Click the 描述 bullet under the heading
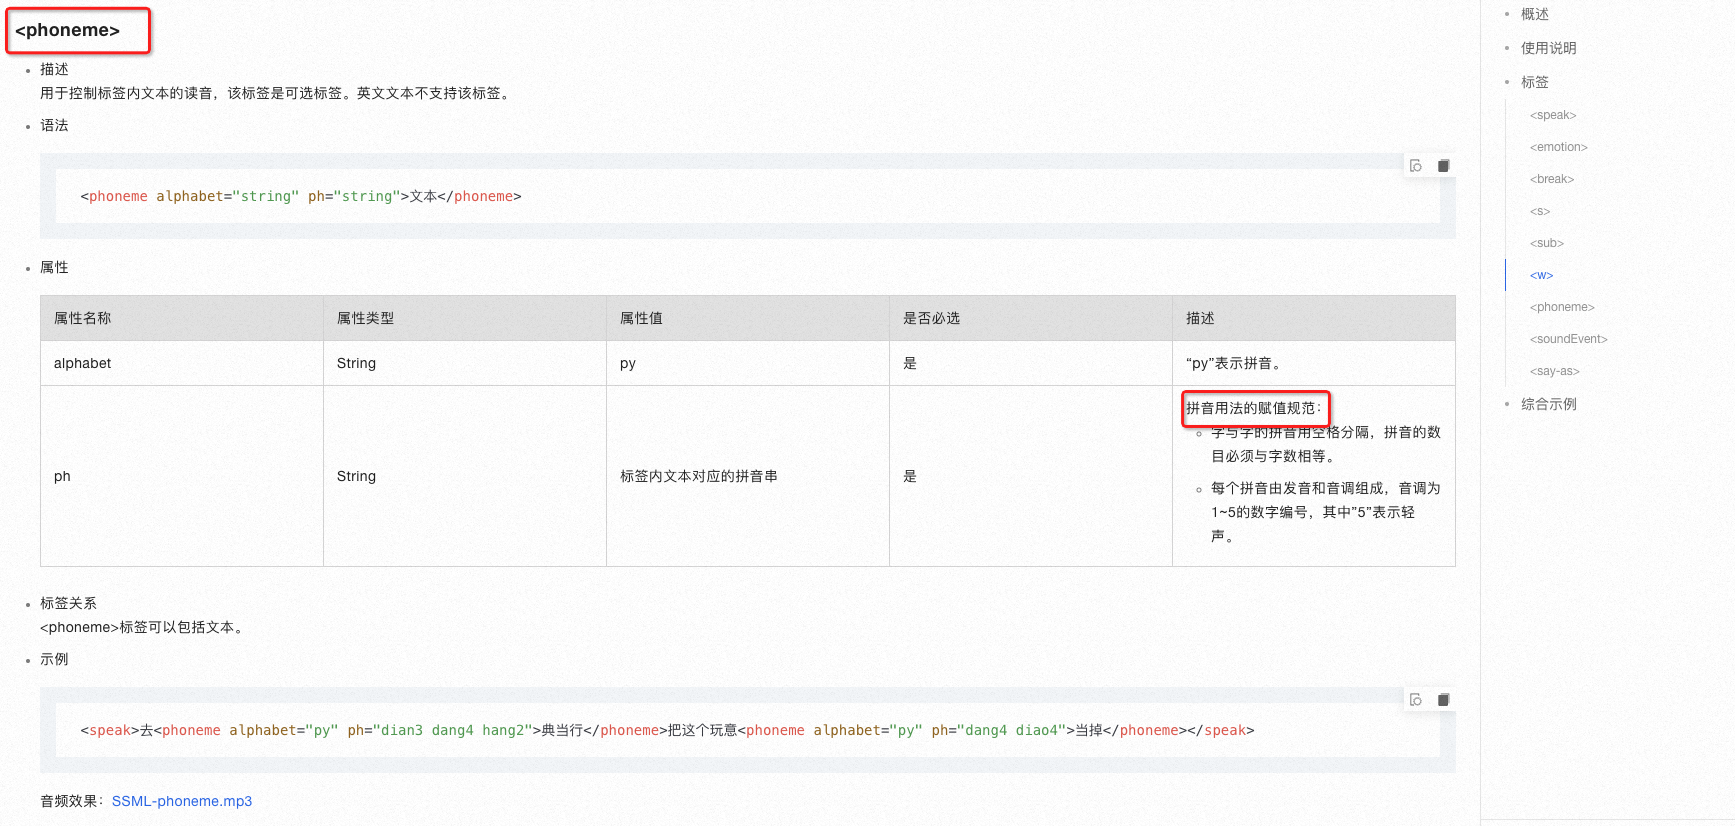 coord(54,69)
